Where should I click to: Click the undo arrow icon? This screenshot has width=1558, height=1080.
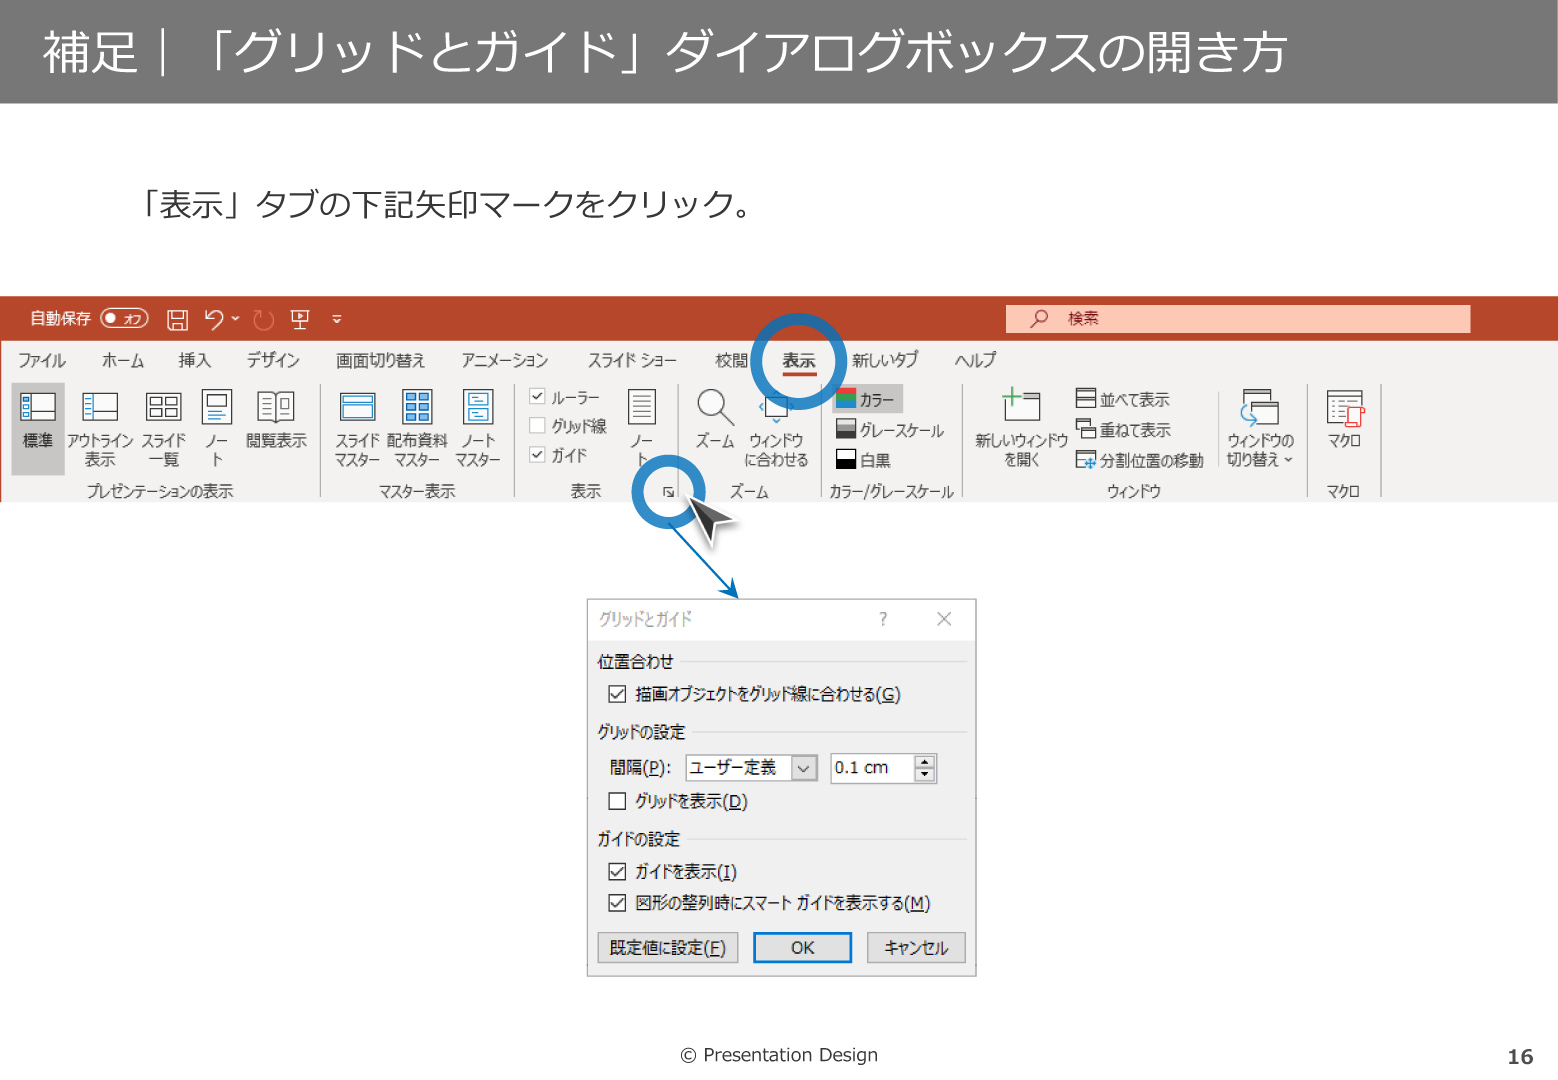click(x=213, y=320)
